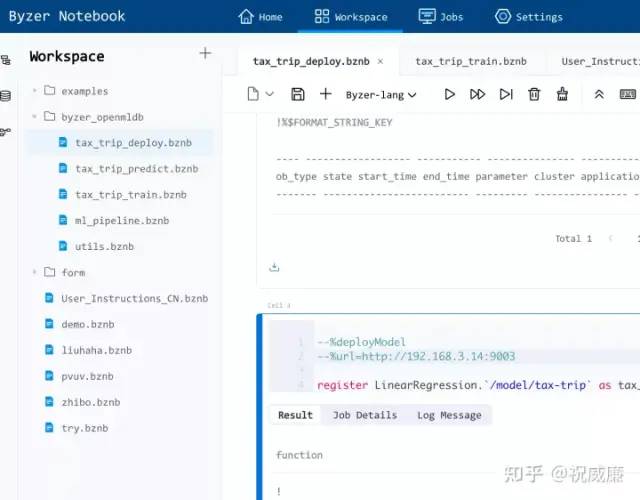Open ml_pipeline.bznb notebook file
Screen dimensions: 640x500
(x=122, y=220)
